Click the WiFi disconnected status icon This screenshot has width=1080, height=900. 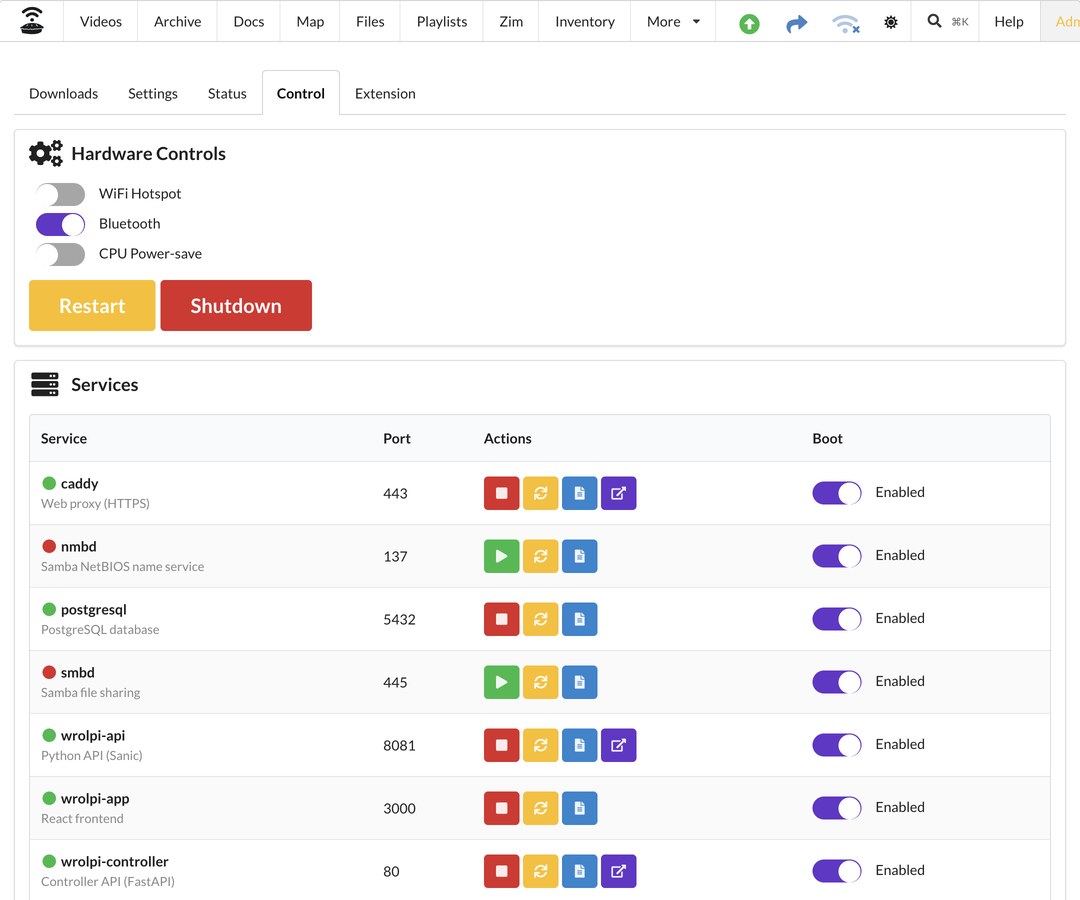[845, 24]
